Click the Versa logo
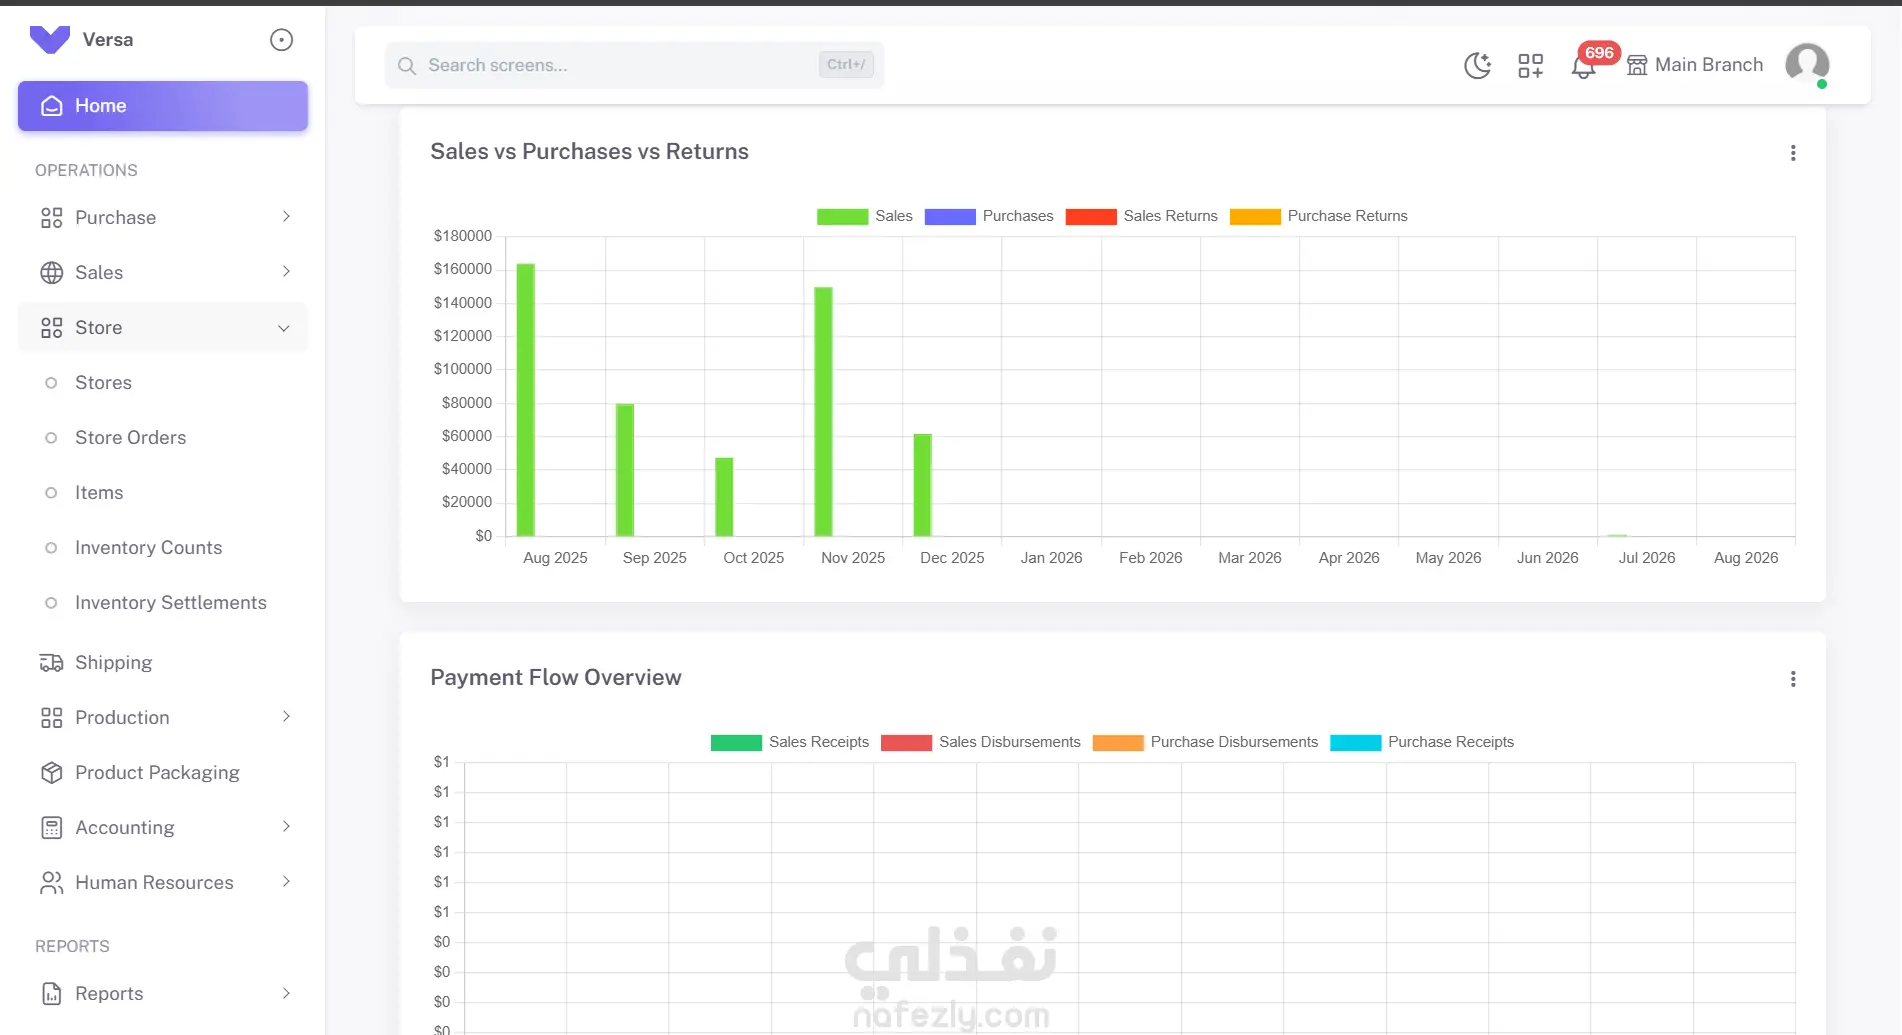1902x1035 pixels. [x=50, y=40]
